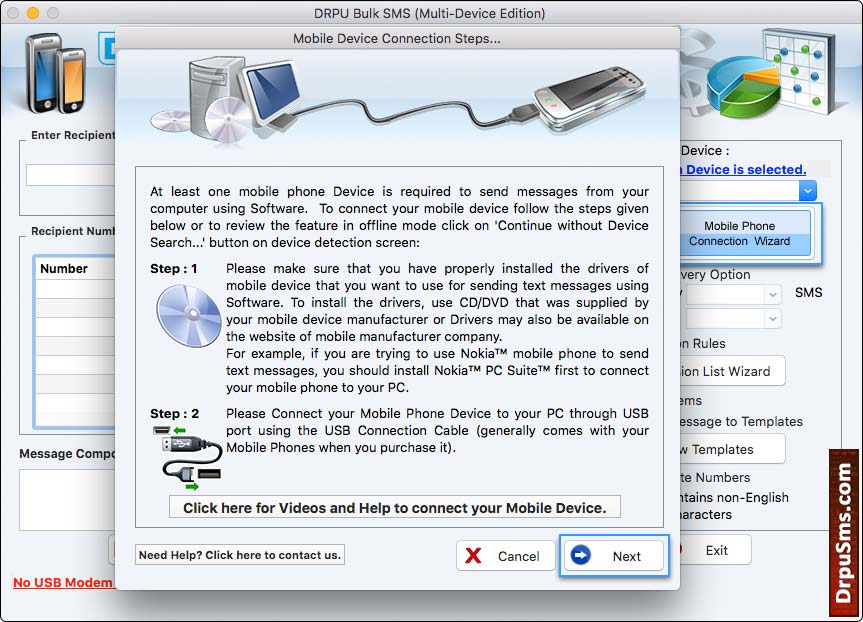Click the Step 1 CD disc icon
This screenshot has height=622, width=863.
point(189,316)
